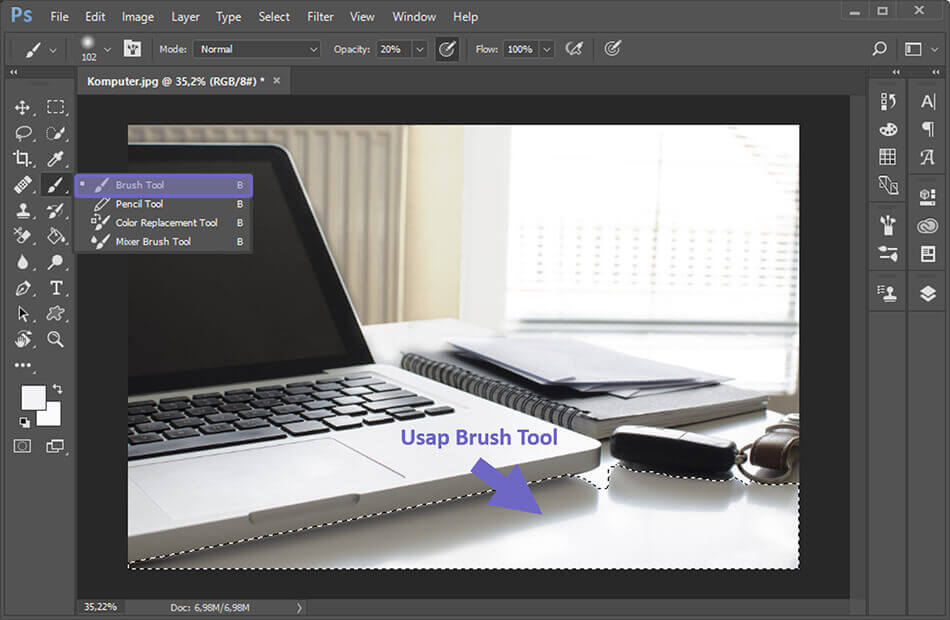Screen dimensions: 950x620
Task: Select the Zoom tool
Action: pos(56,339)
